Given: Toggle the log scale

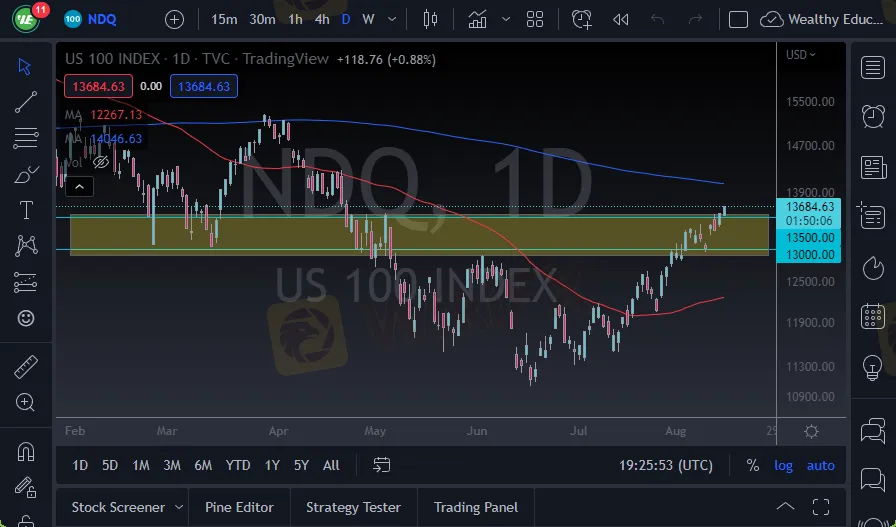Looking at the screenshot, I should click(783, 465).
